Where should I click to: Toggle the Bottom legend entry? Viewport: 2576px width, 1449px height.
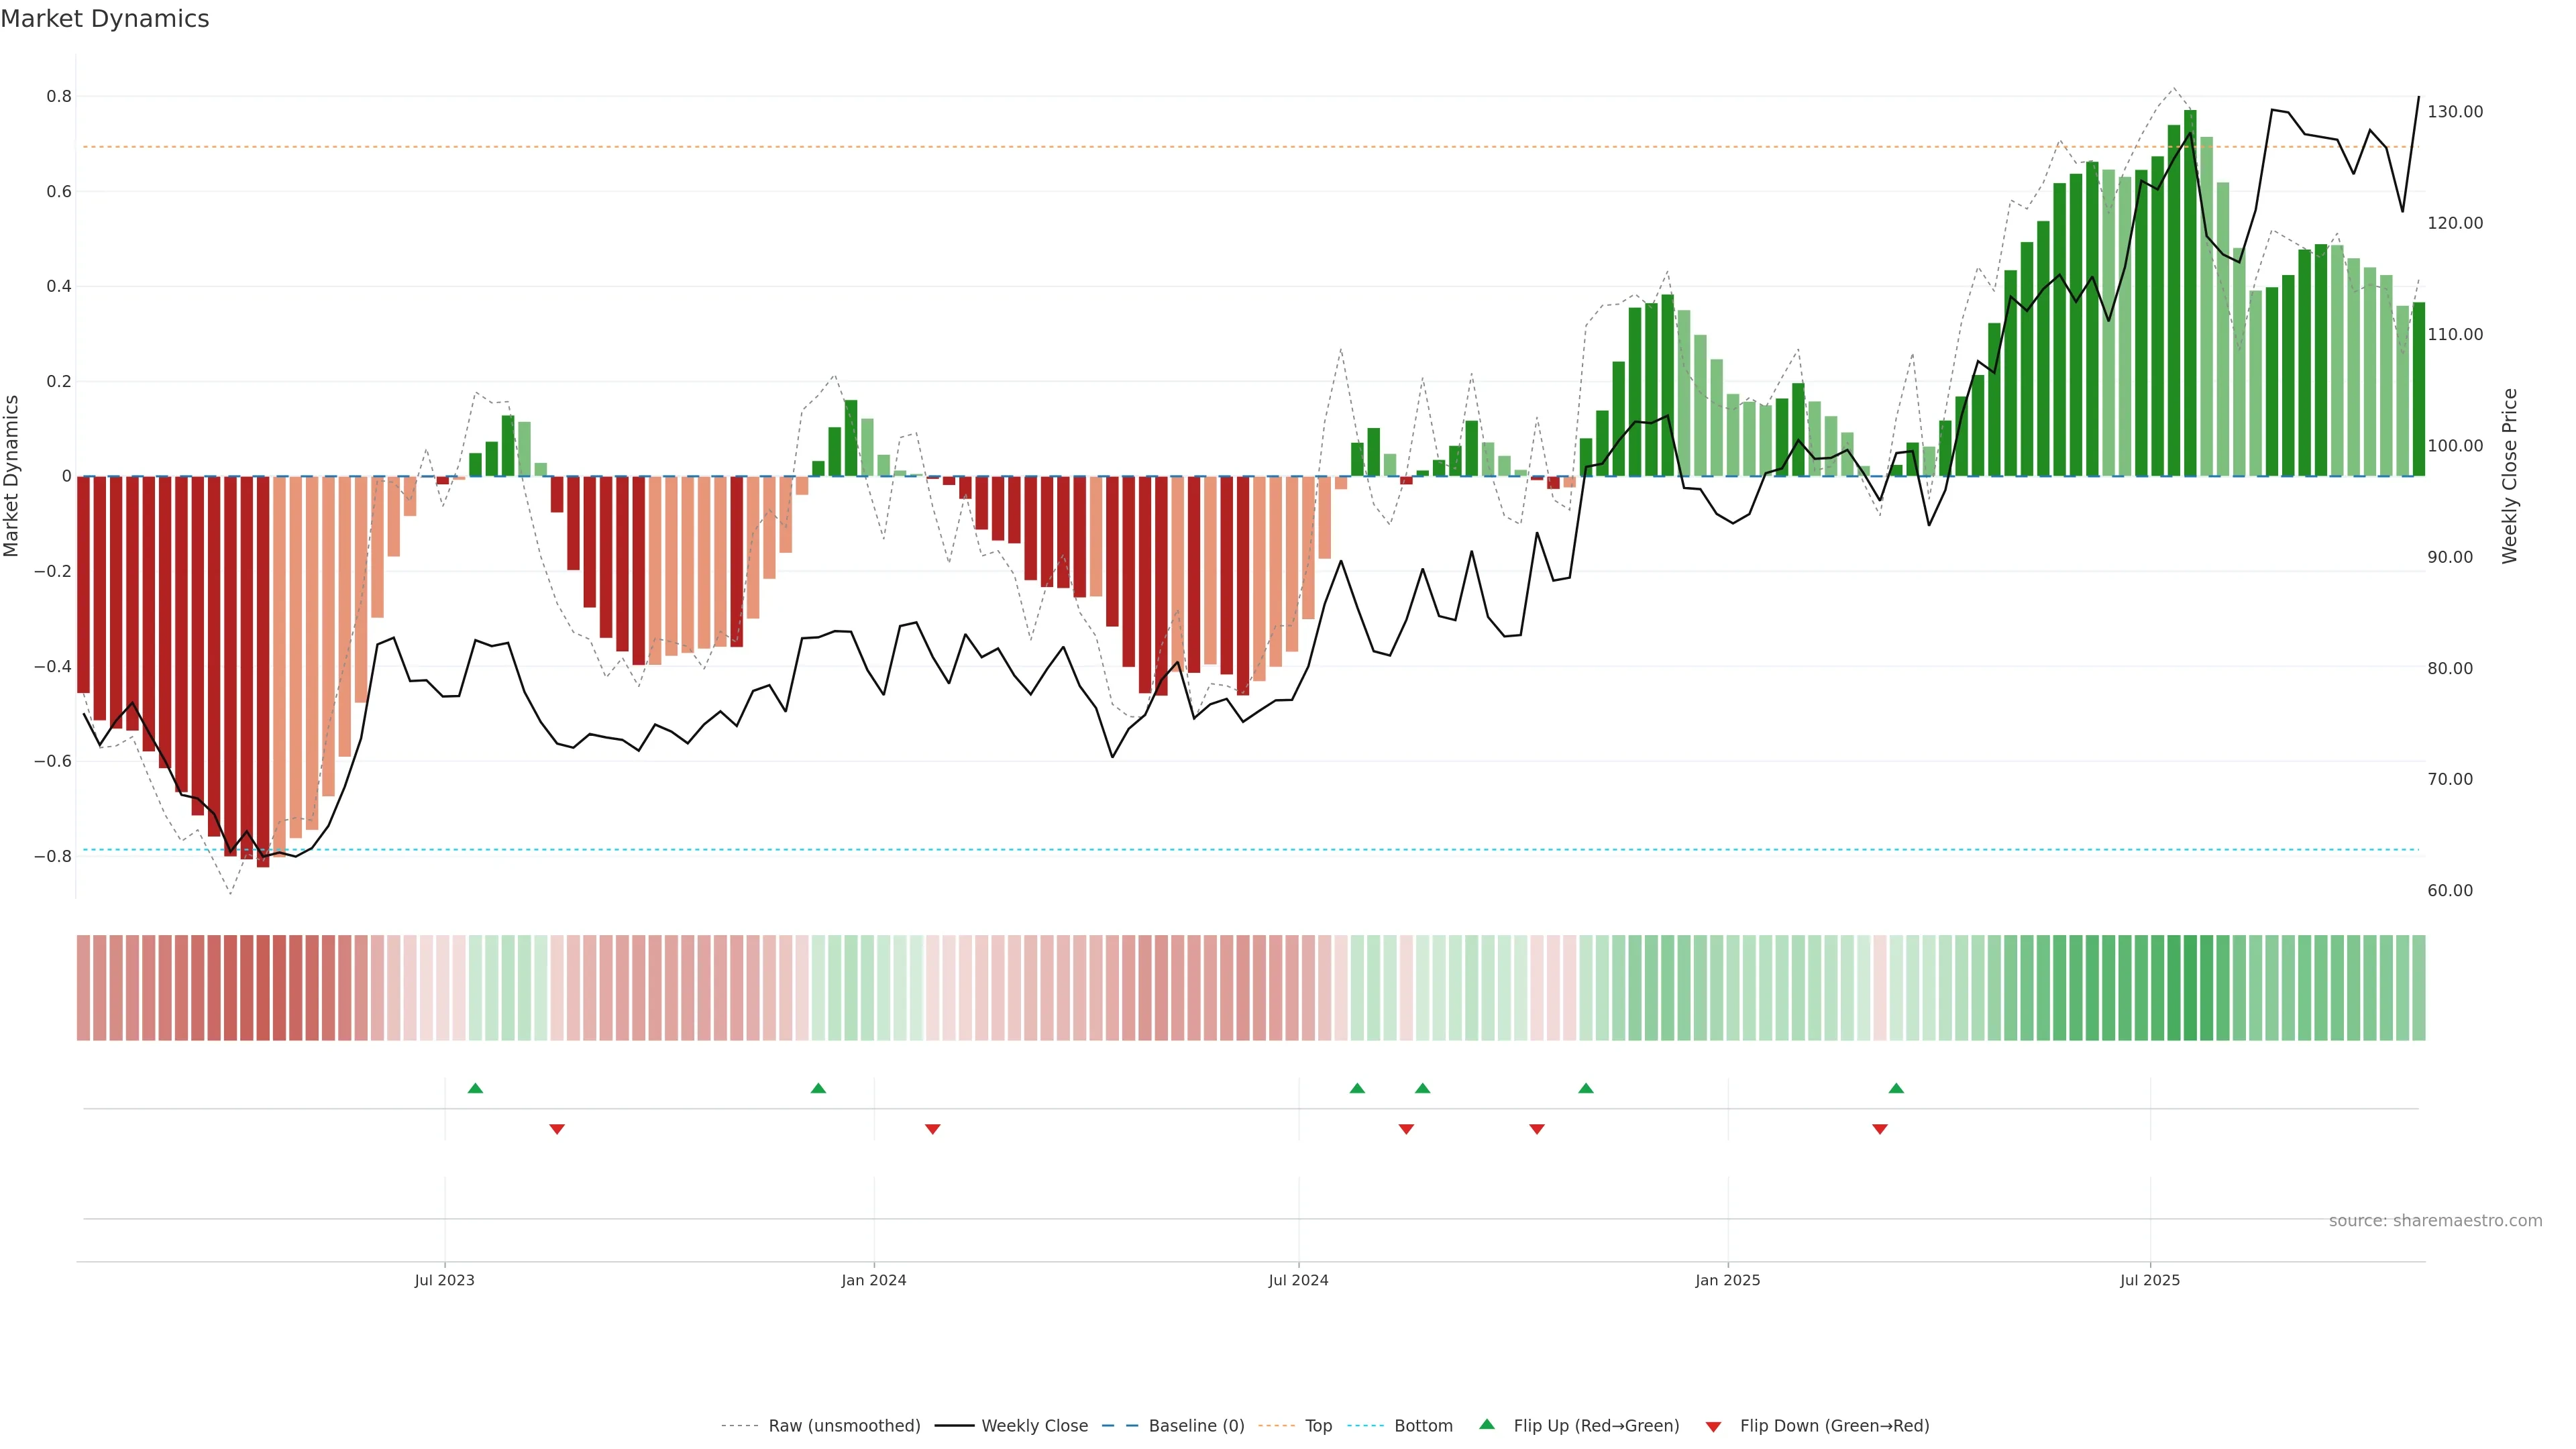[x=1423, y=1425]
